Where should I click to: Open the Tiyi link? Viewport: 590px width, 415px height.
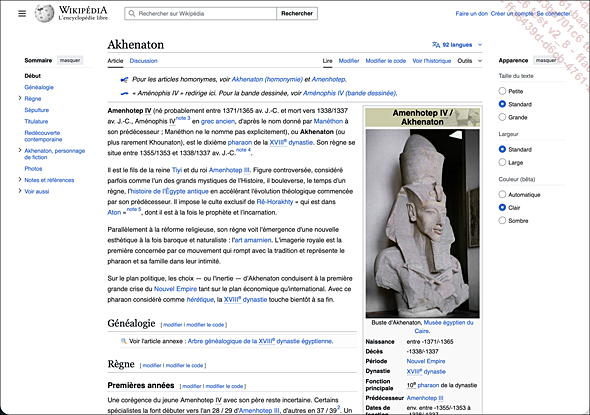177,170
